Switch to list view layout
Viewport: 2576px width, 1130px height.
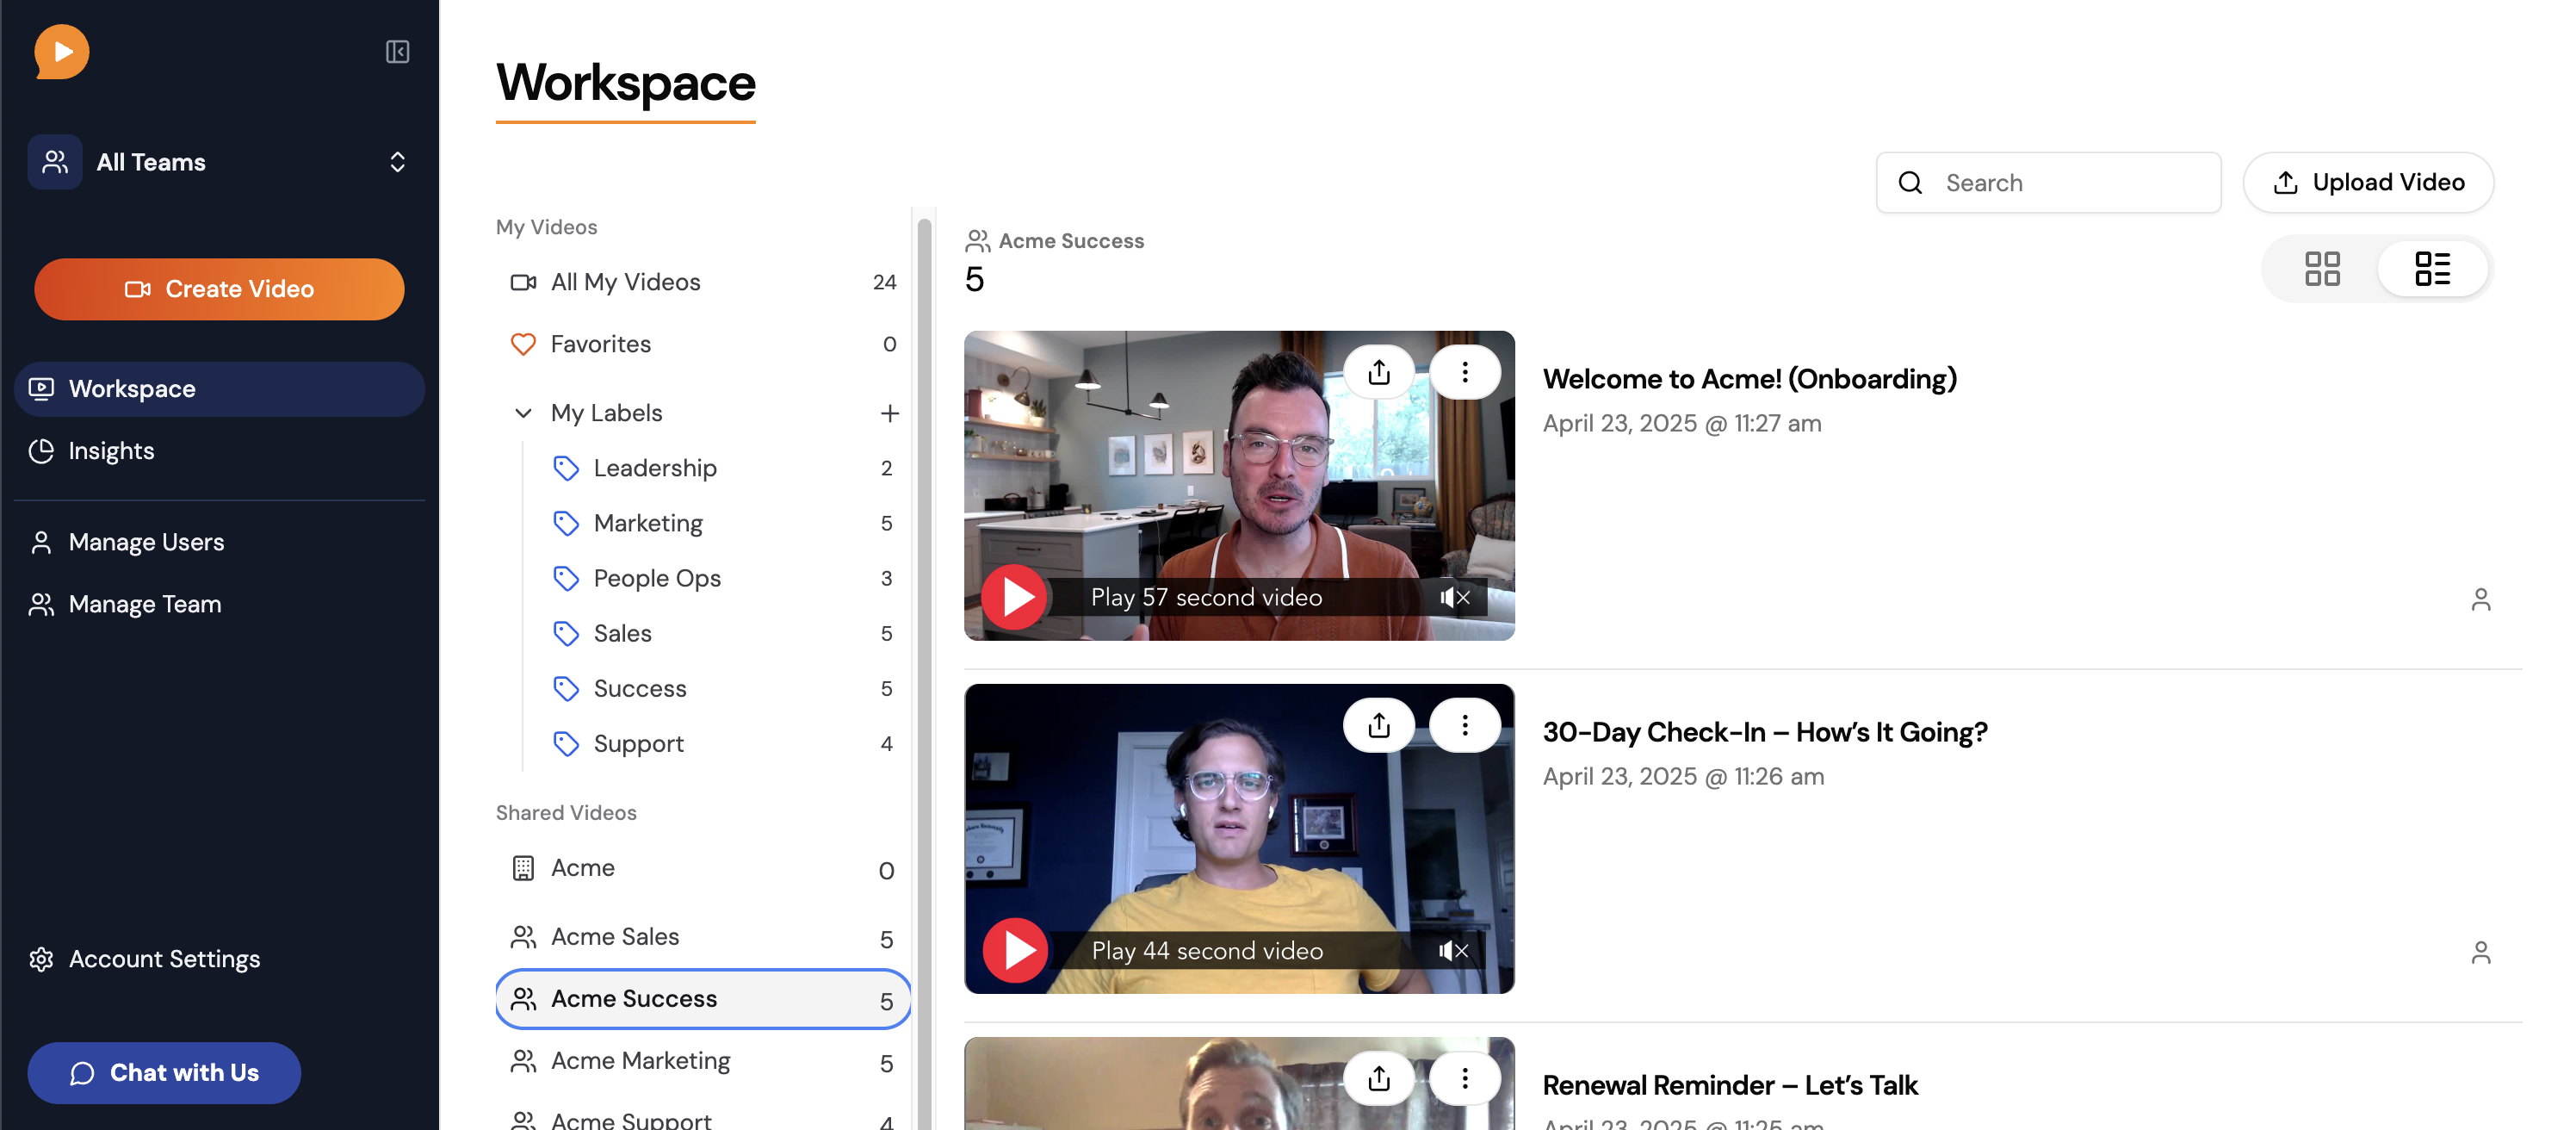[x=2432, y=268]
